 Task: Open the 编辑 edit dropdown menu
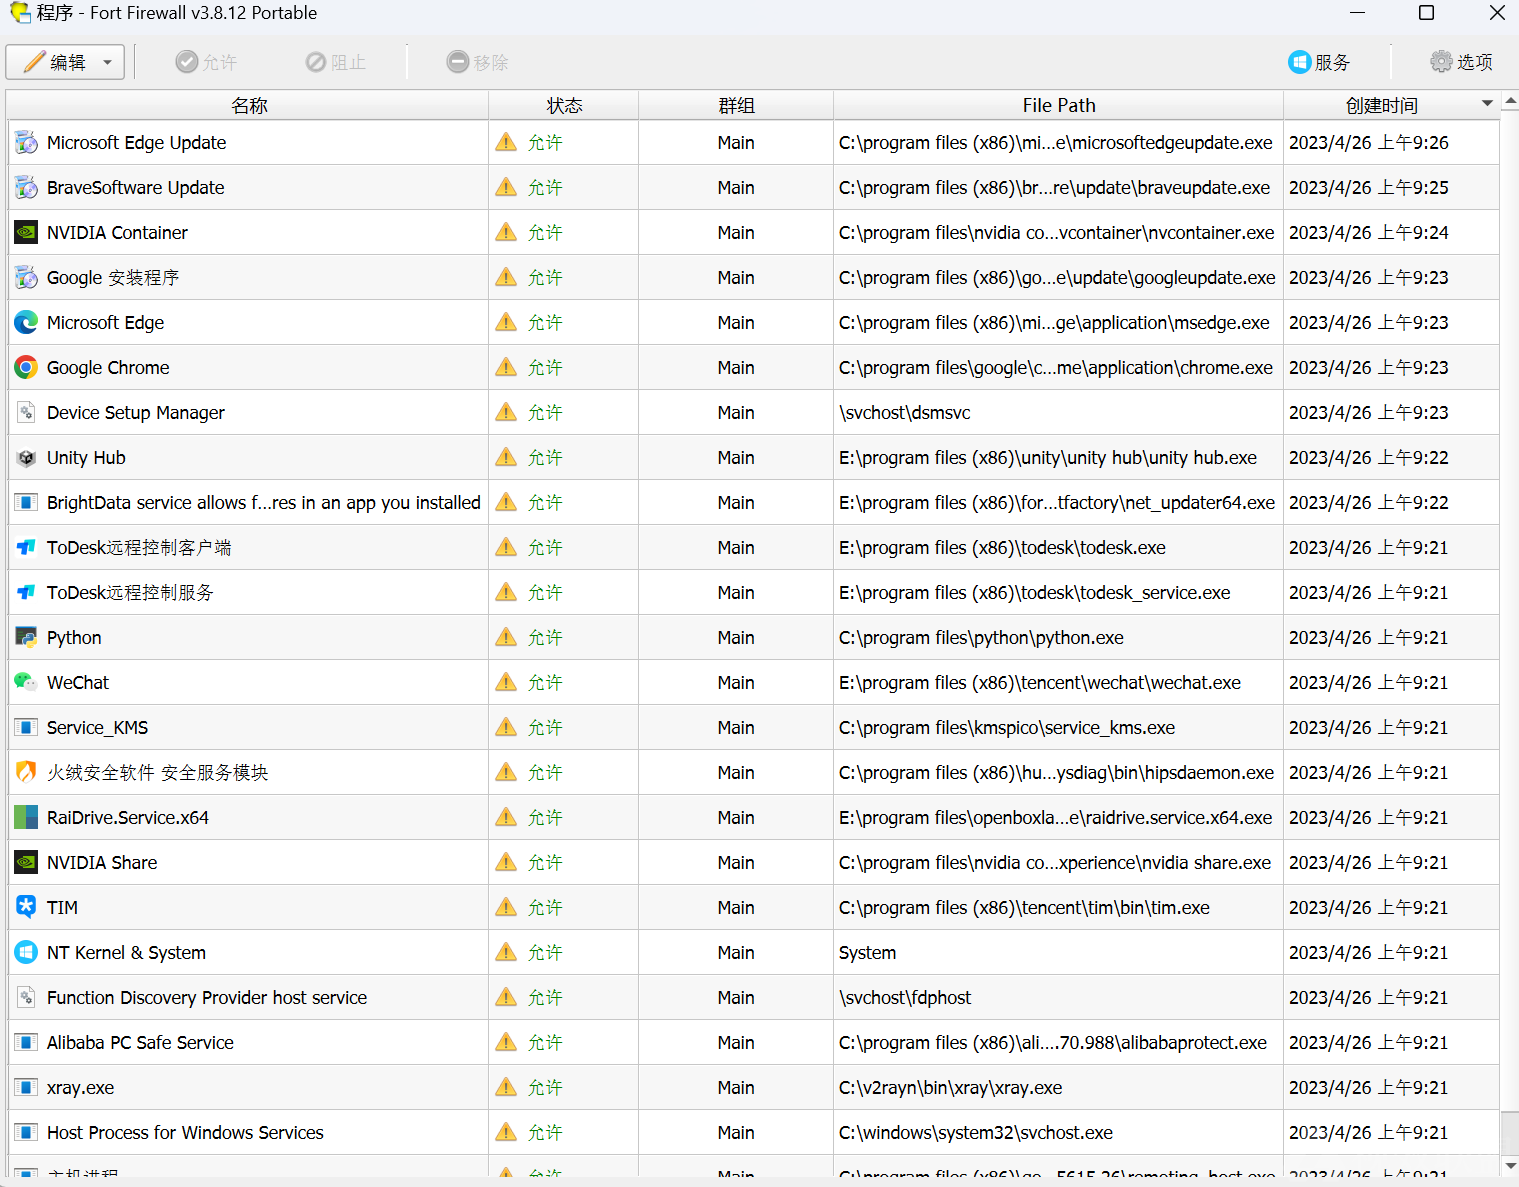(65, 62)
